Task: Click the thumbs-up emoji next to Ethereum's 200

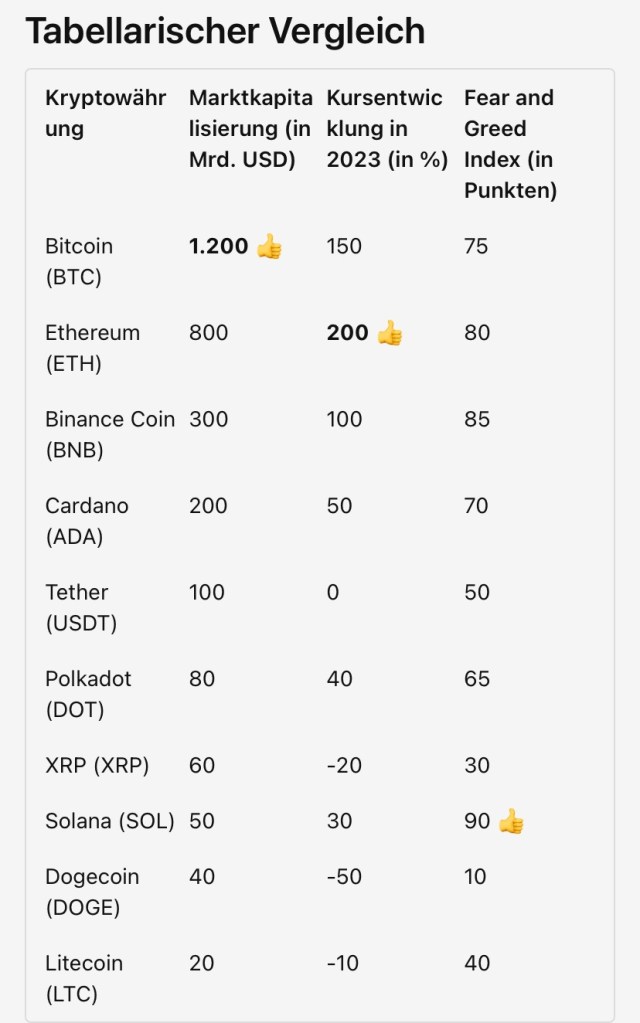Action: pyautogui.click(x=389, y=333)
